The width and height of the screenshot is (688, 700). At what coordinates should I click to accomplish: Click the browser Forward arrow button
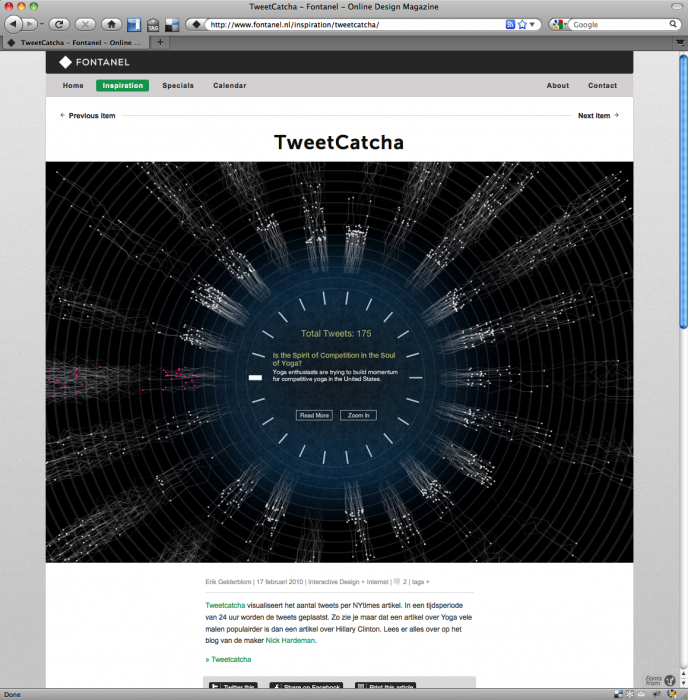29,24
